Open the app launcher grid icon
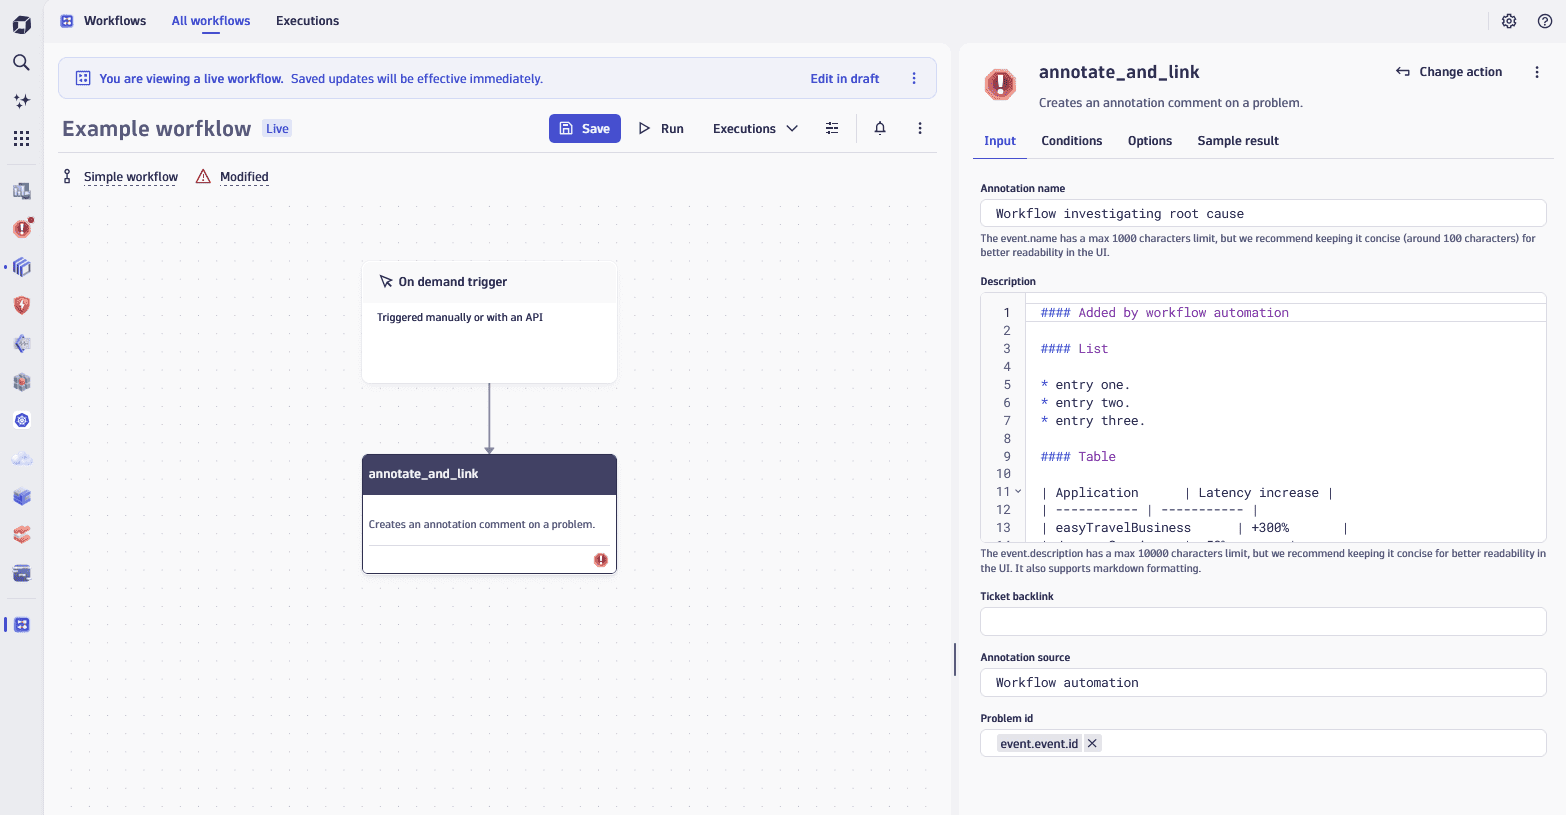This screenshot has height=815, width=1566. pyautogui.click(x=21, y=138)
